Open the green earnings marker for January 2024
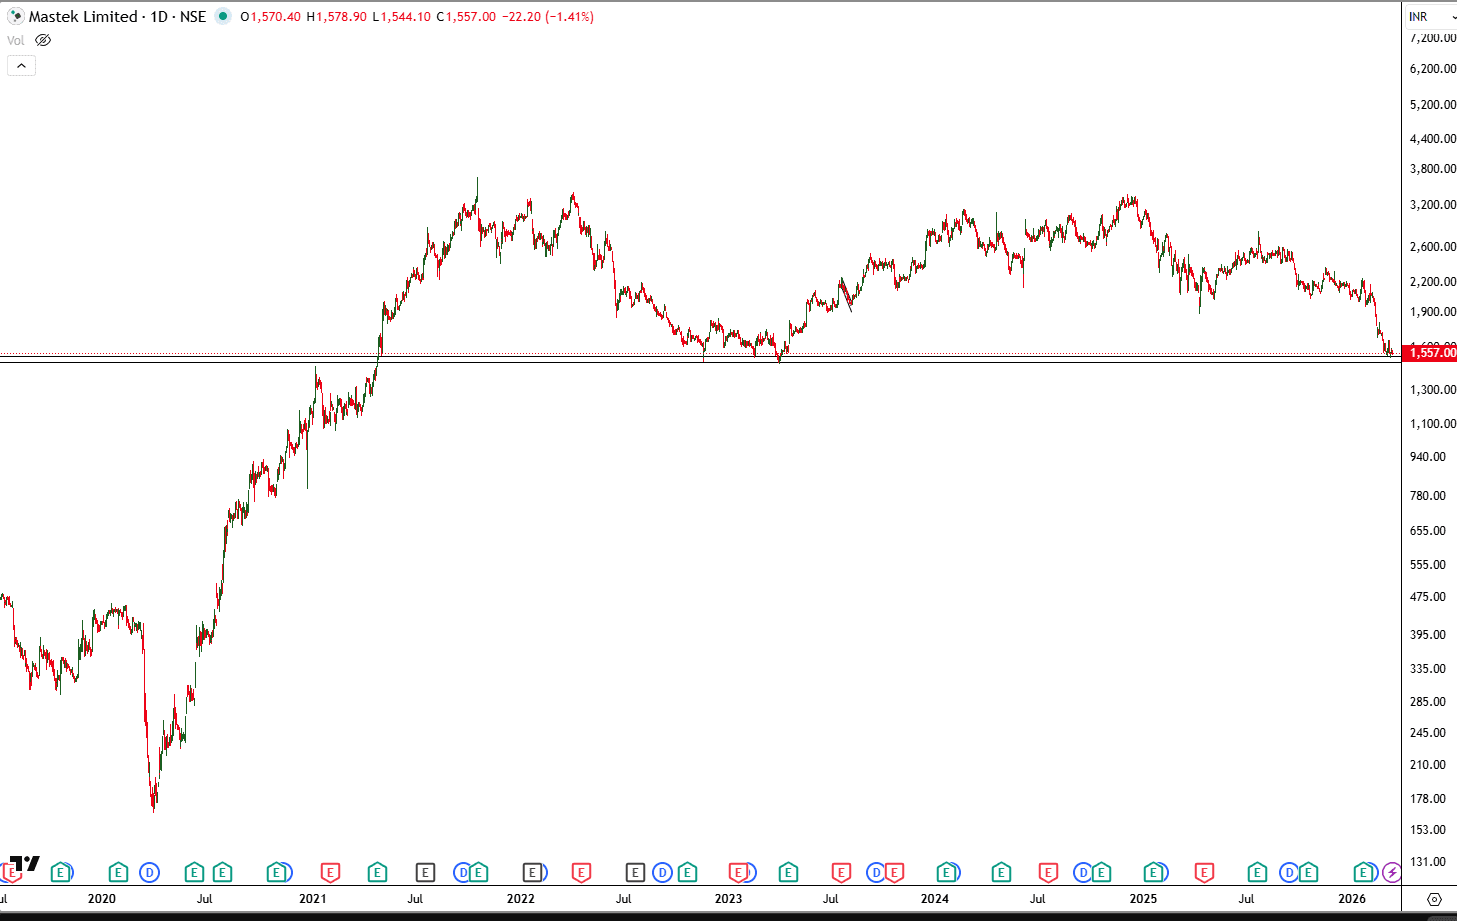The height and width of the screenshot is (921, 1457). [946, 873]
